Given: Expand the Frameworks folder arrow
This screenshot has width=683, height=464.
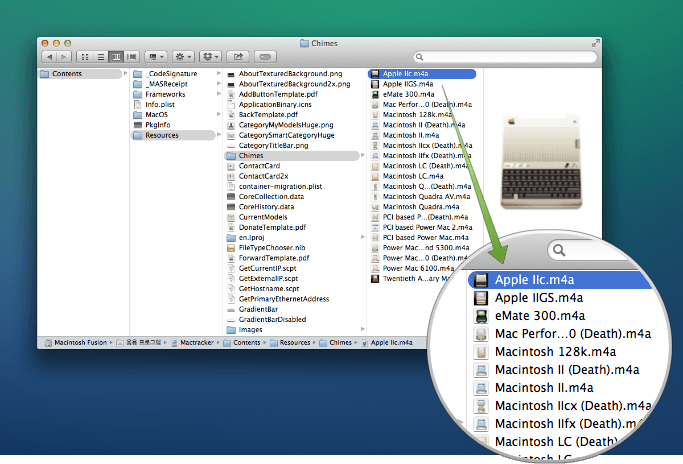Looking at the screenshot, I should point(219,94).
